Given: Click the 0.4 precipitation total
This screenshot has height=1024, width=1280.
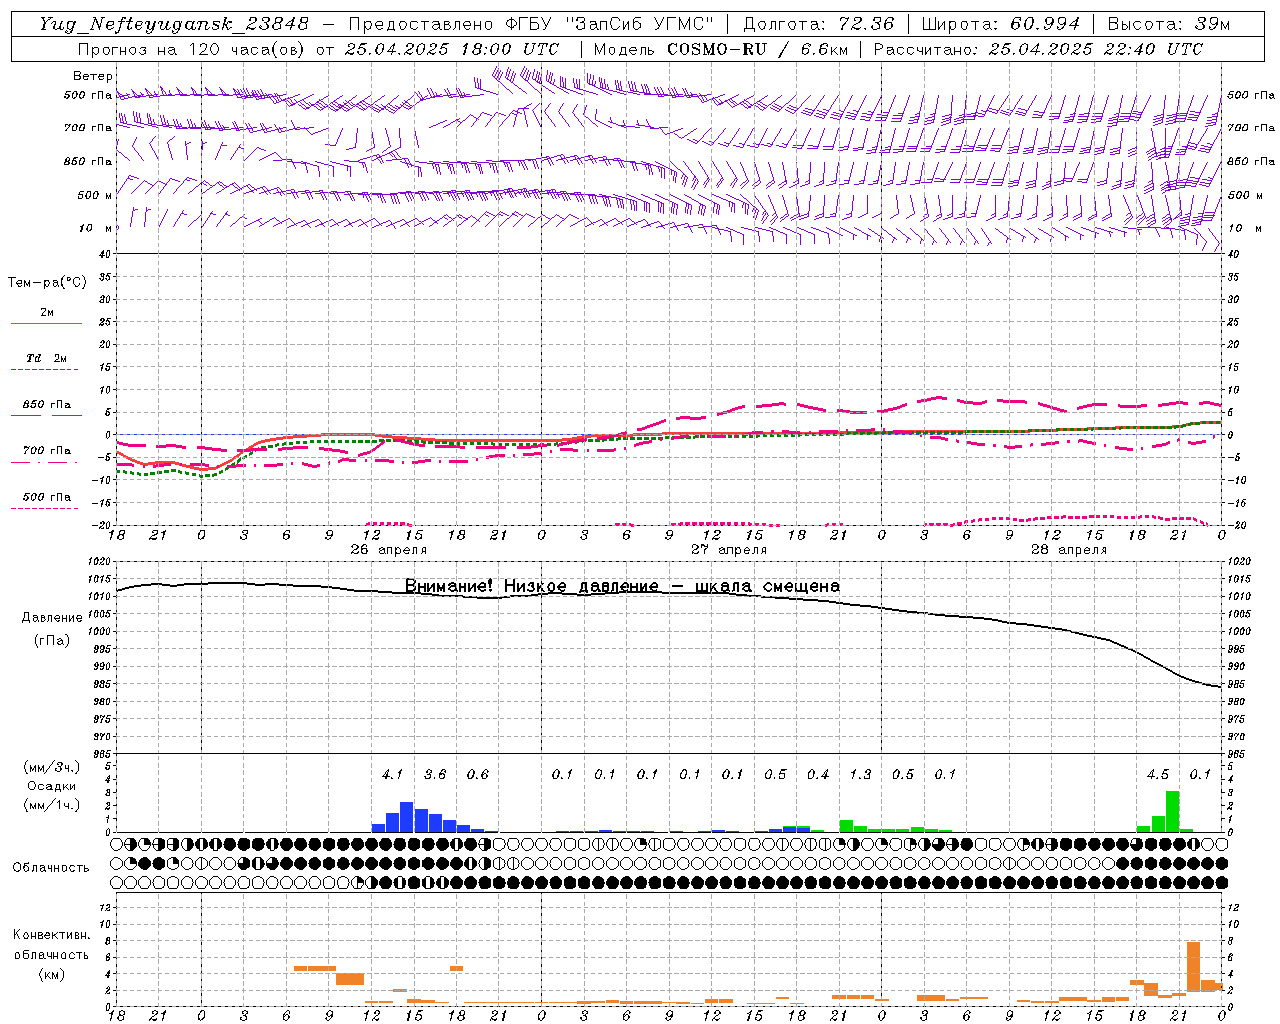Looking at the screenshot, I should tap(818, 775).
